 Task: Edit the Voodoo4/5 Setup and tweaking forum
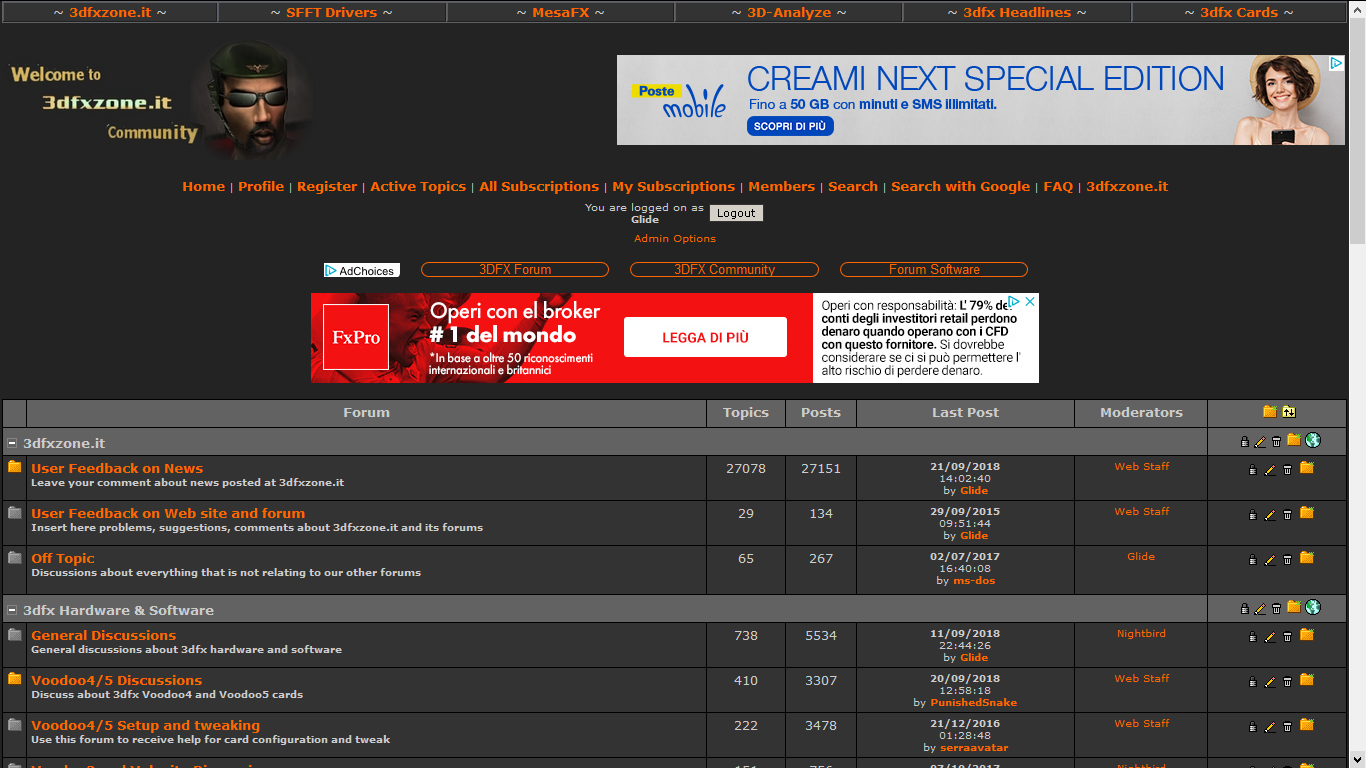click(x=1270, y=727)
